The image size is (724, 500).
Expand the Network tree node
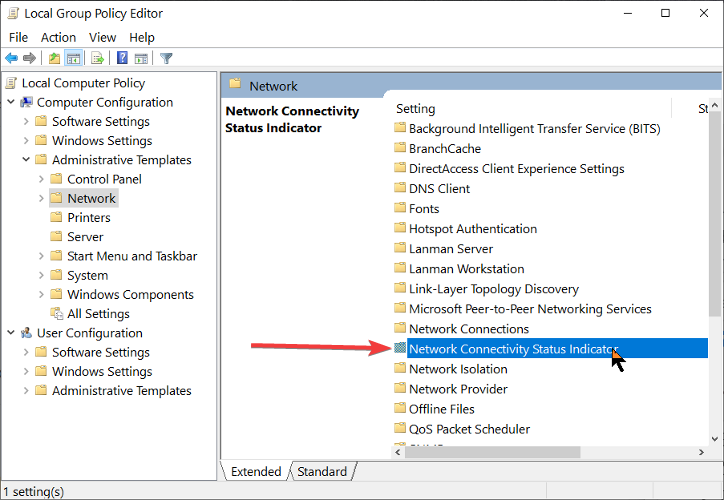point(42,198)
